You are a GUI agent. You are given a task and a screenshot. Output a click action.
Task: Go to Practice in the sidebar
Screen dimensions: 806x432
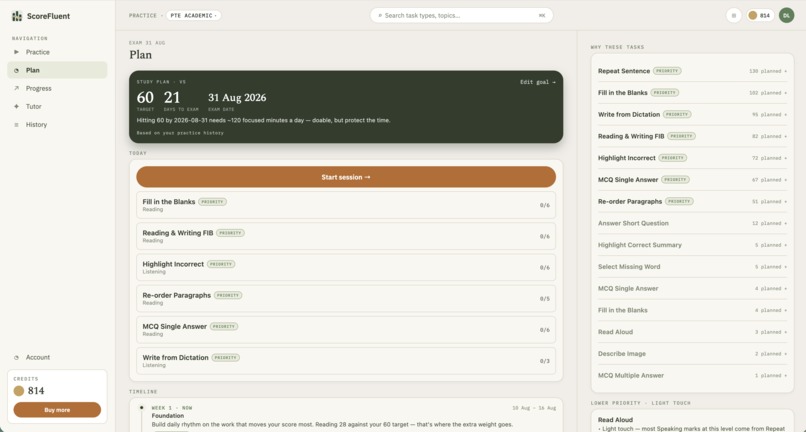tap(57, 52)
